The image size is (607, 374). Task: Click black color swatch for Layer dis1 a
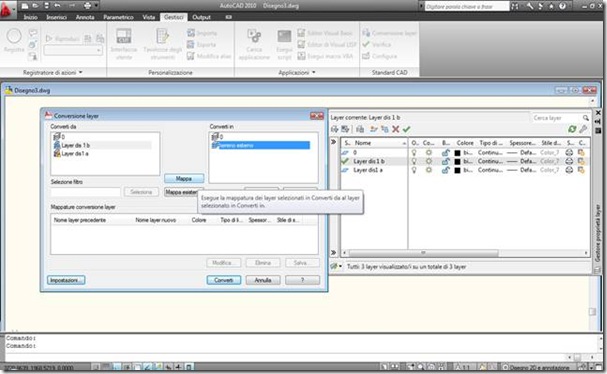pos(457,170)
